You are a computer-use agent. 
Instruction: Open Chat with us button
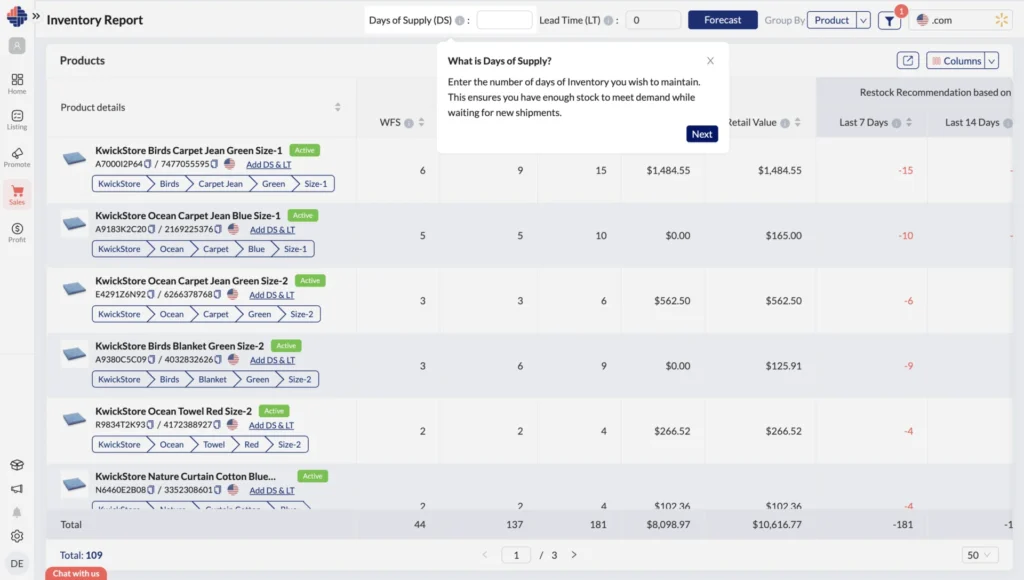pyautogui.click(x=76, y=573)
